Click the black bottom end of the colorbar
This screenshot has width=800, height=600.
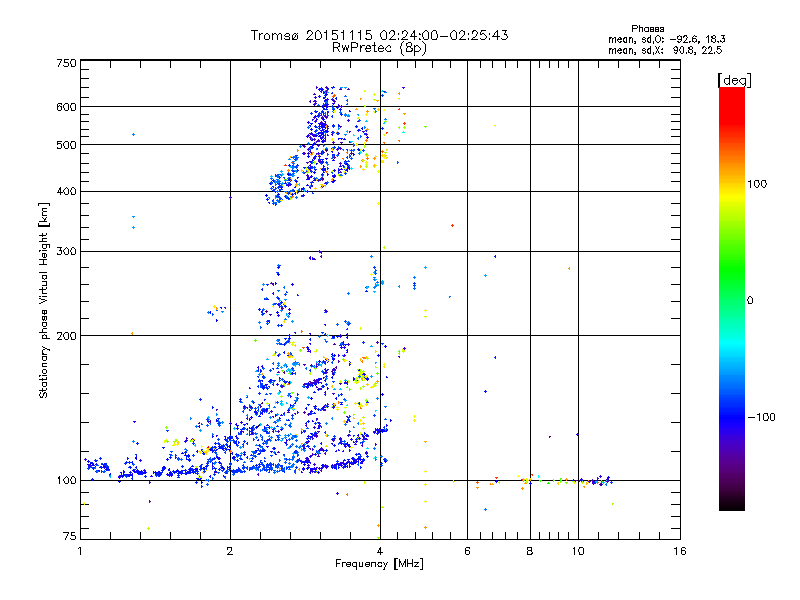[x=732, y=503]
